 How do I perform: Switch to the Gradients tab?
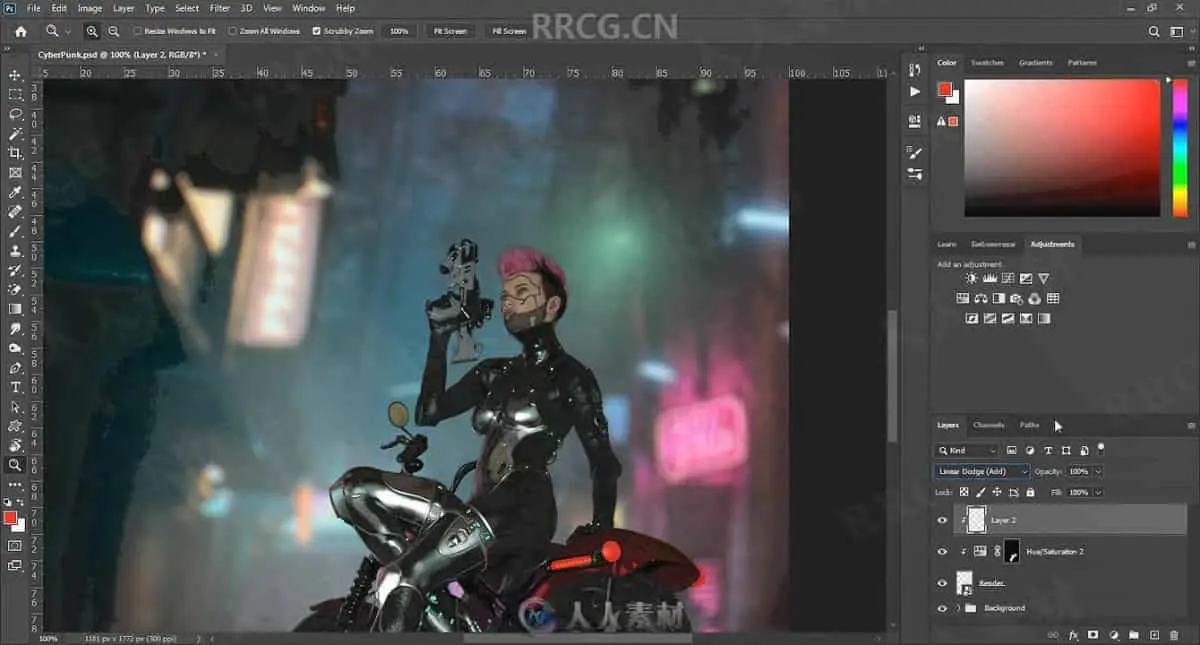click(x=1035, y=62)
